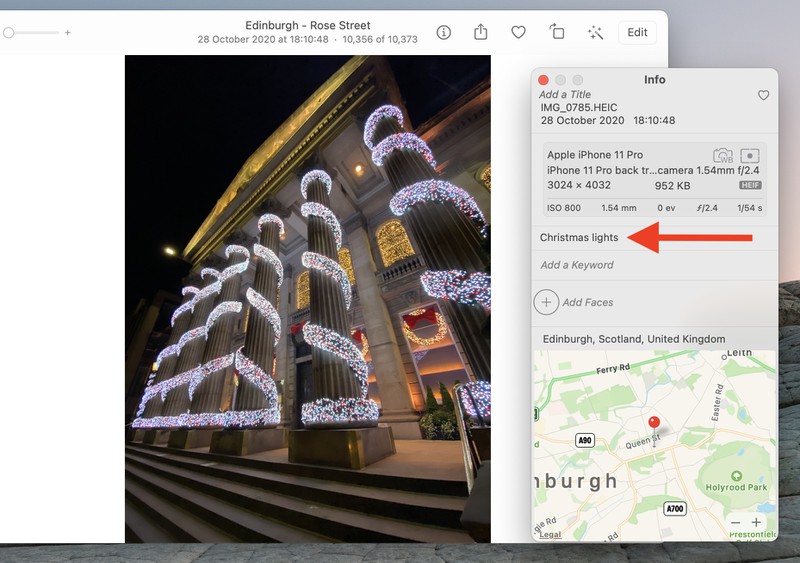Click the Add a Title field
The height and width of the screenshot is (563, 800).
click(565, 95)
